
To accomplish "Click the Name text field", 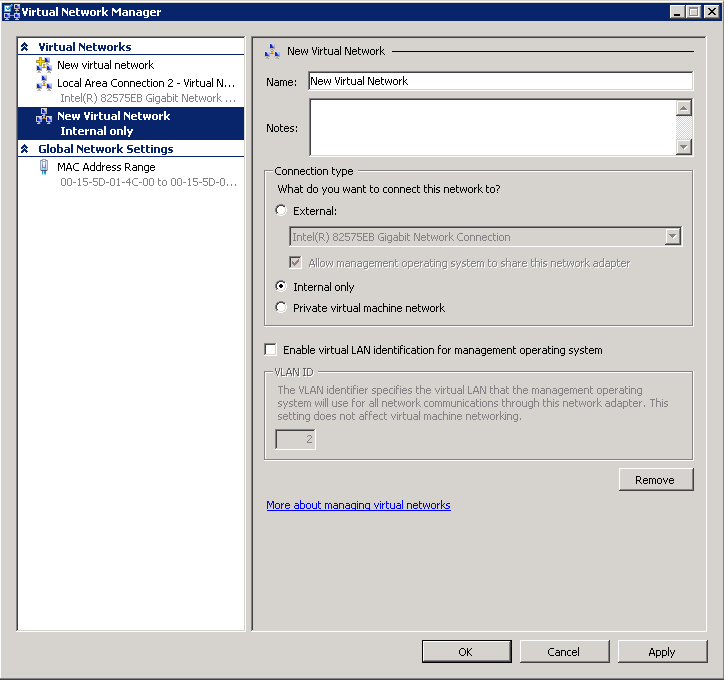I will click(500, 81).
